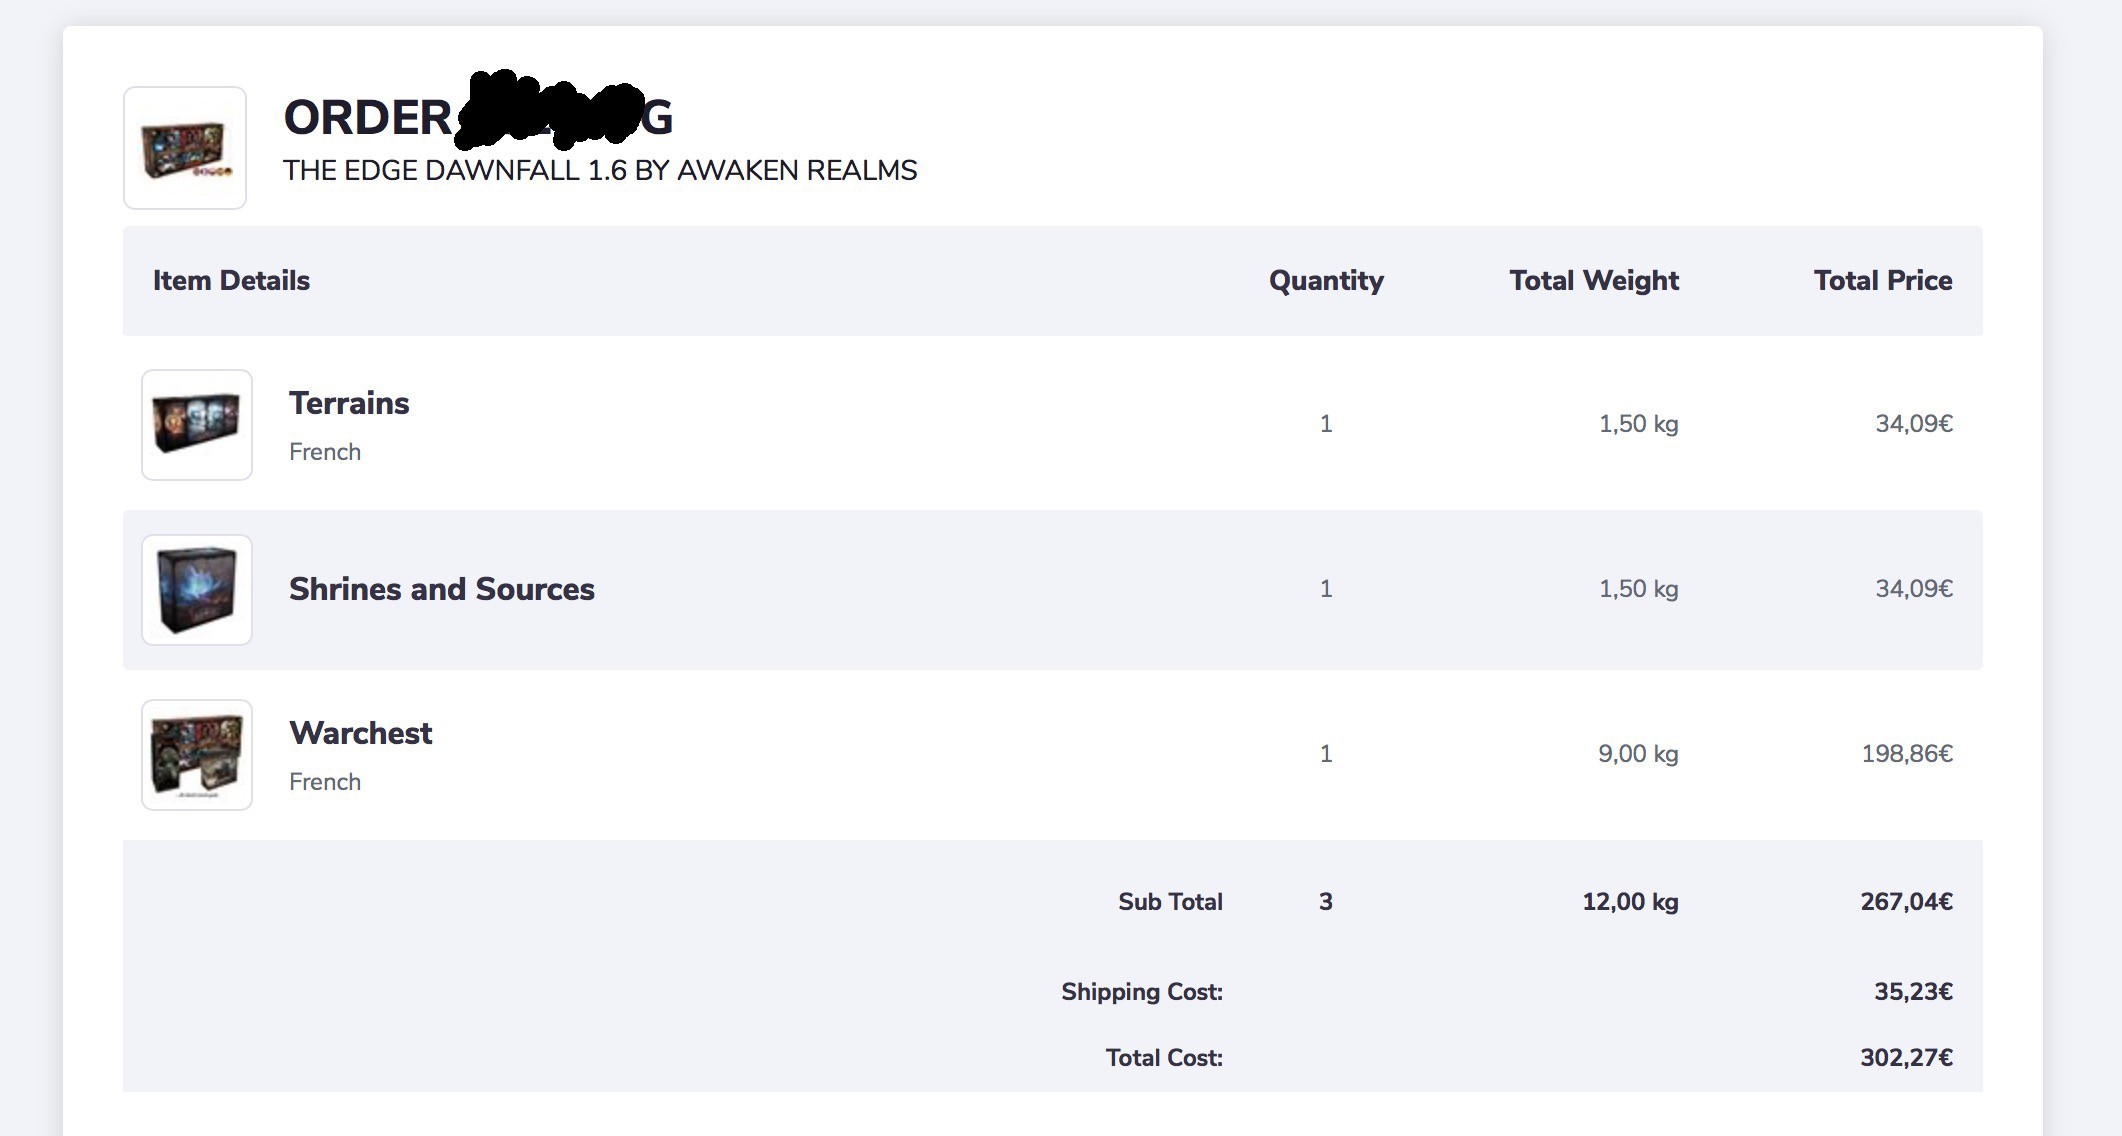Screen dimensions: 2122x1136
Task: Click the Warchest item name
Action: point(360,733)
